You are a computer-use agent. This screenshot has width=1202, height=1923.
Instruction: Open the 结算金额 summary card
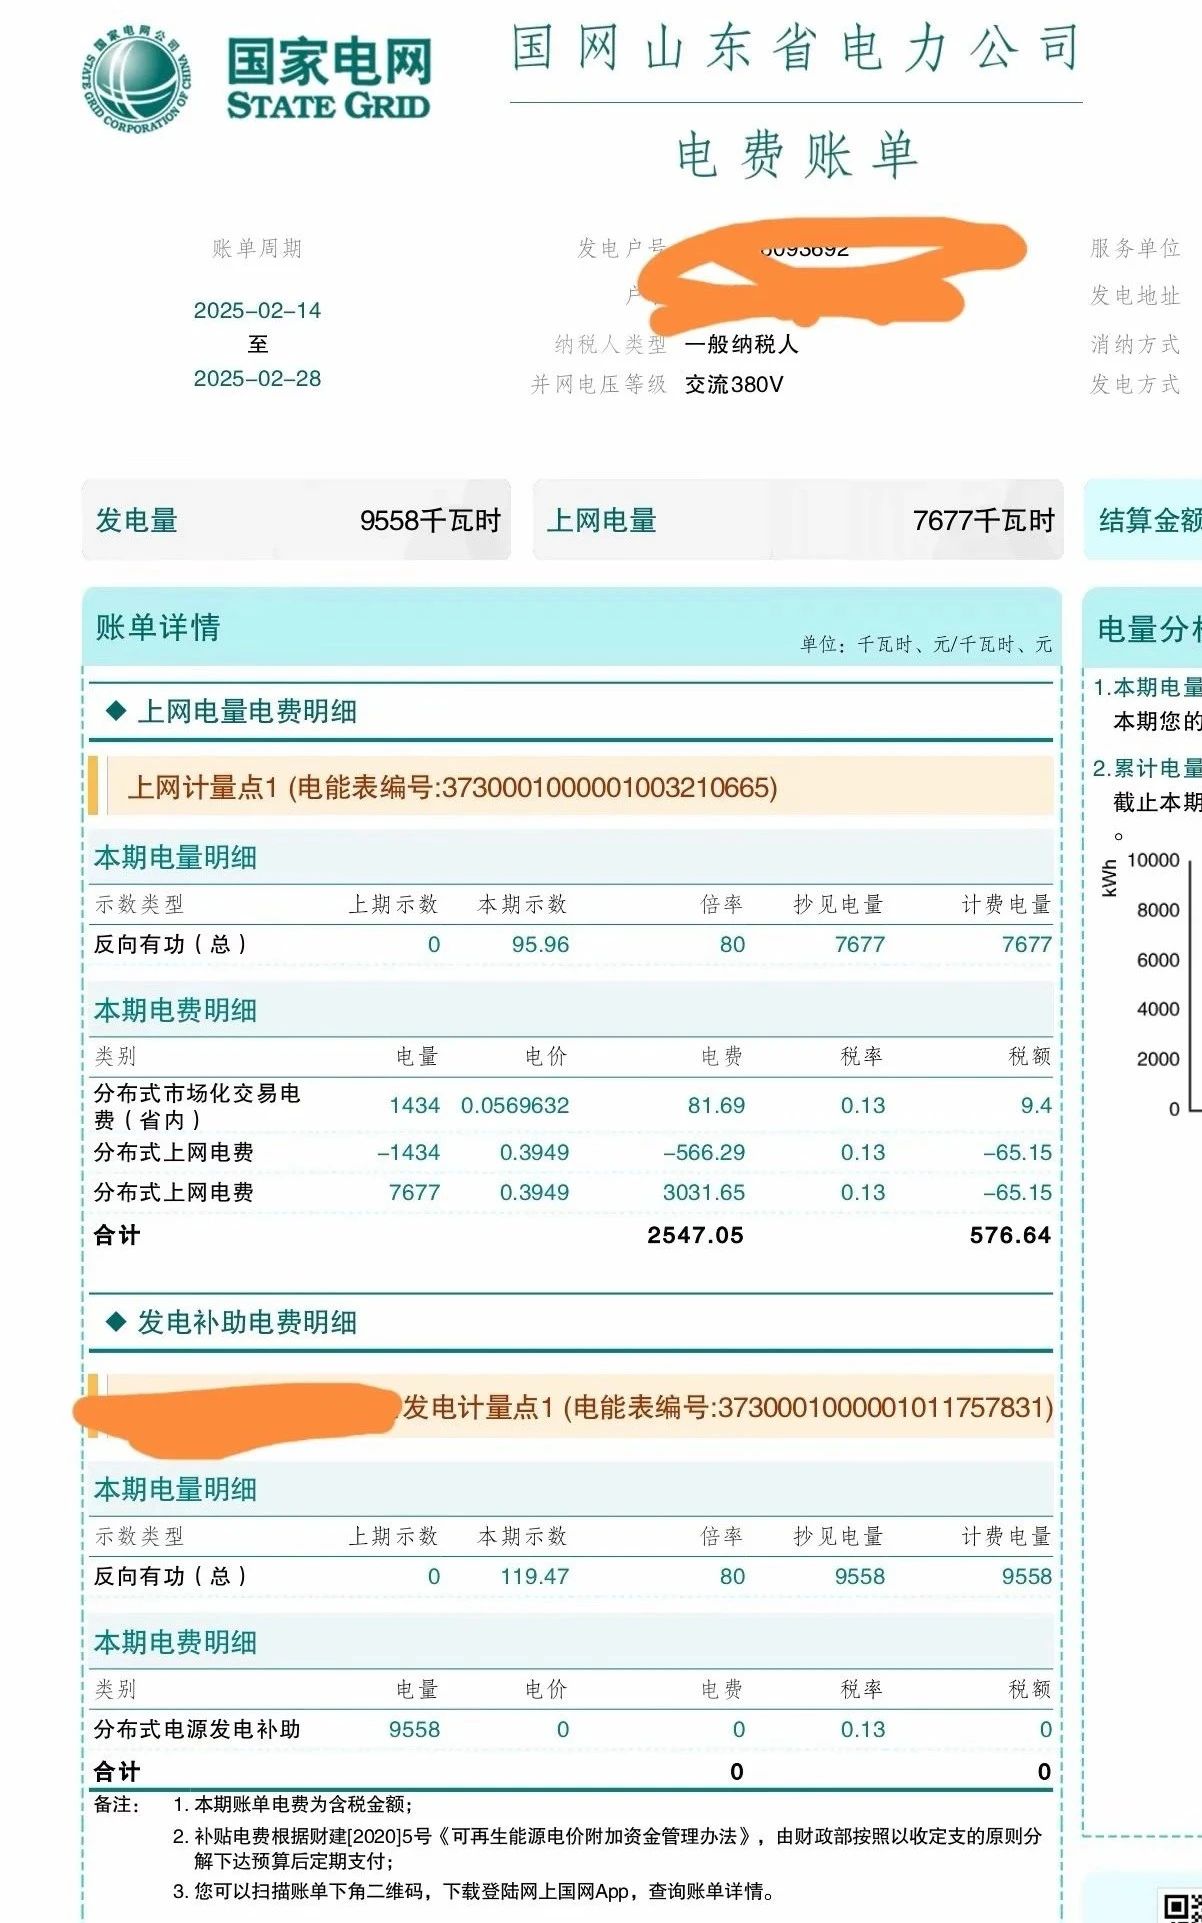(1145, 520)
